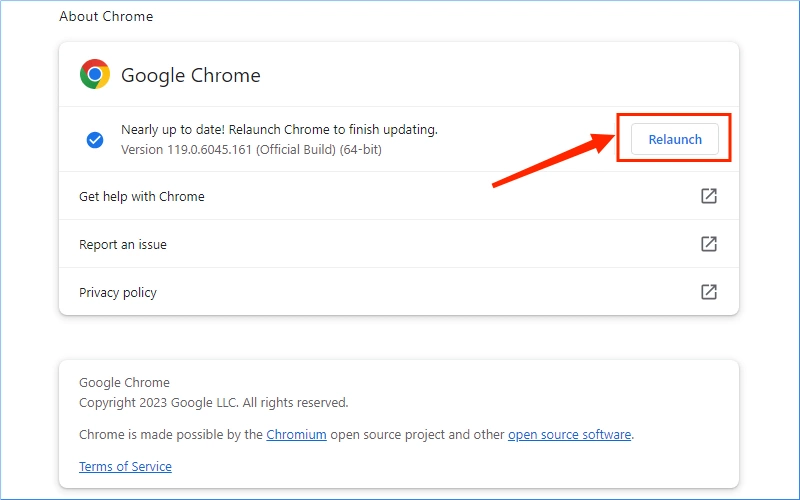The height and width of the screenshot is (500, 800).
Task: Open the Chromium link
Action: tap(296, 435)
